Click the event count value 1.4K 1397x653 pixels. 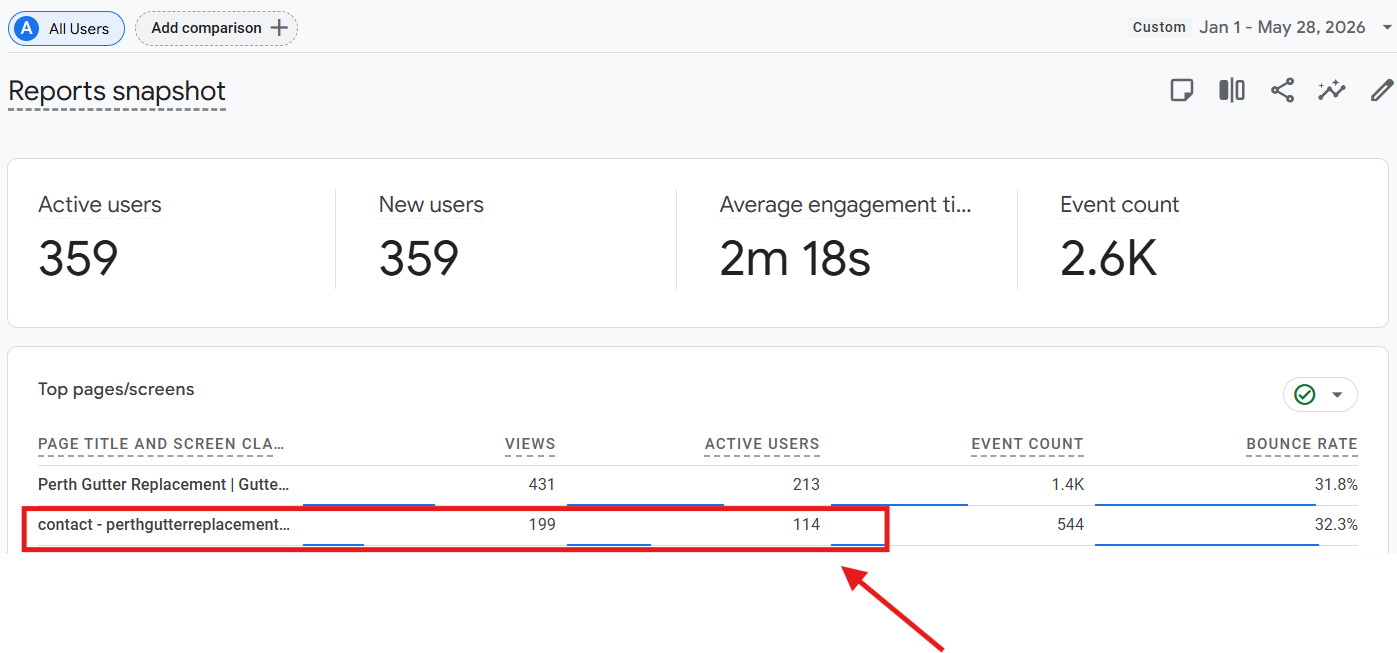tap(1067, 485)
